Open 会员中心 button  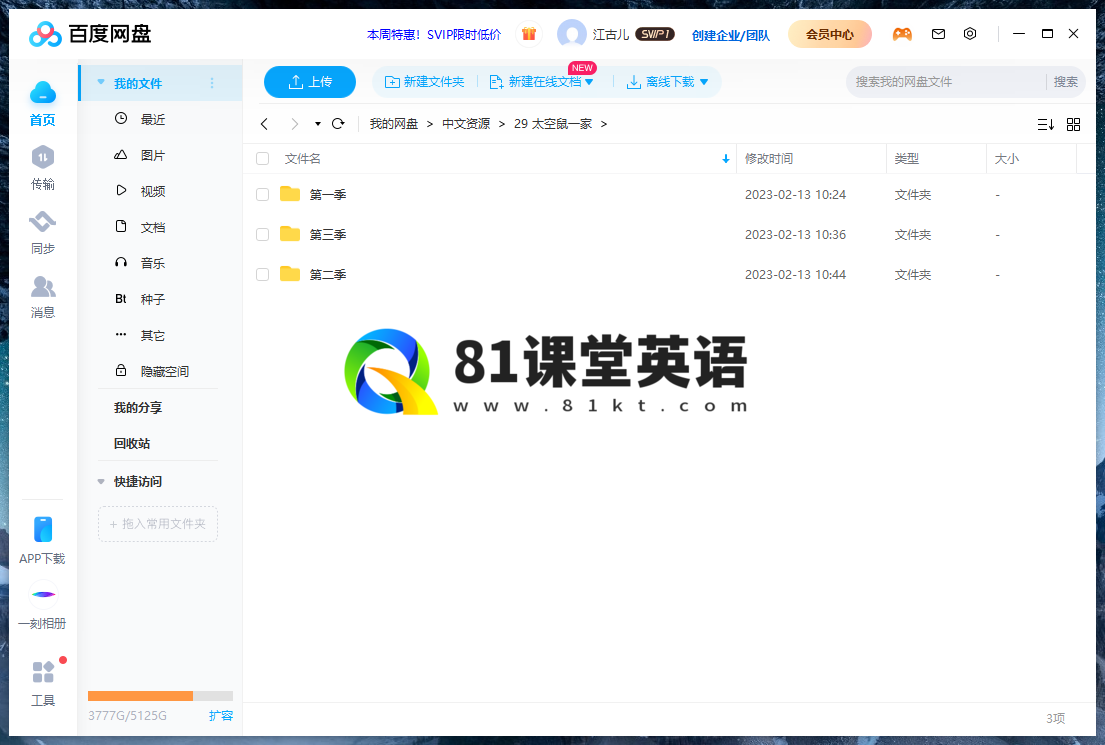pyautogui.click(x=829, y=34)
